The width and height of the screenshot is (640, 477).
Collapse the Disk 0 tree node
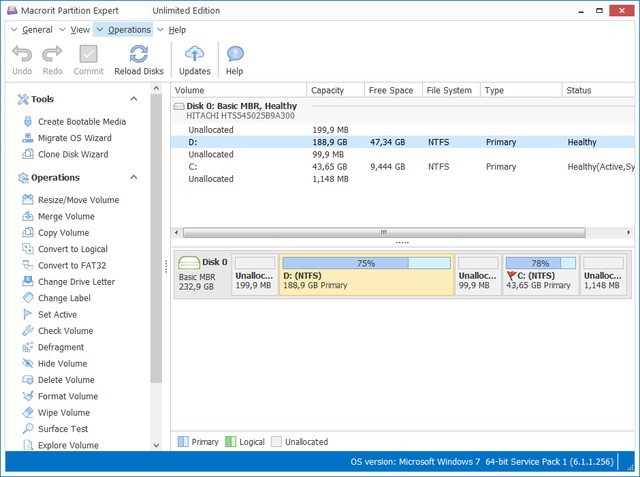tap(179, 105)
